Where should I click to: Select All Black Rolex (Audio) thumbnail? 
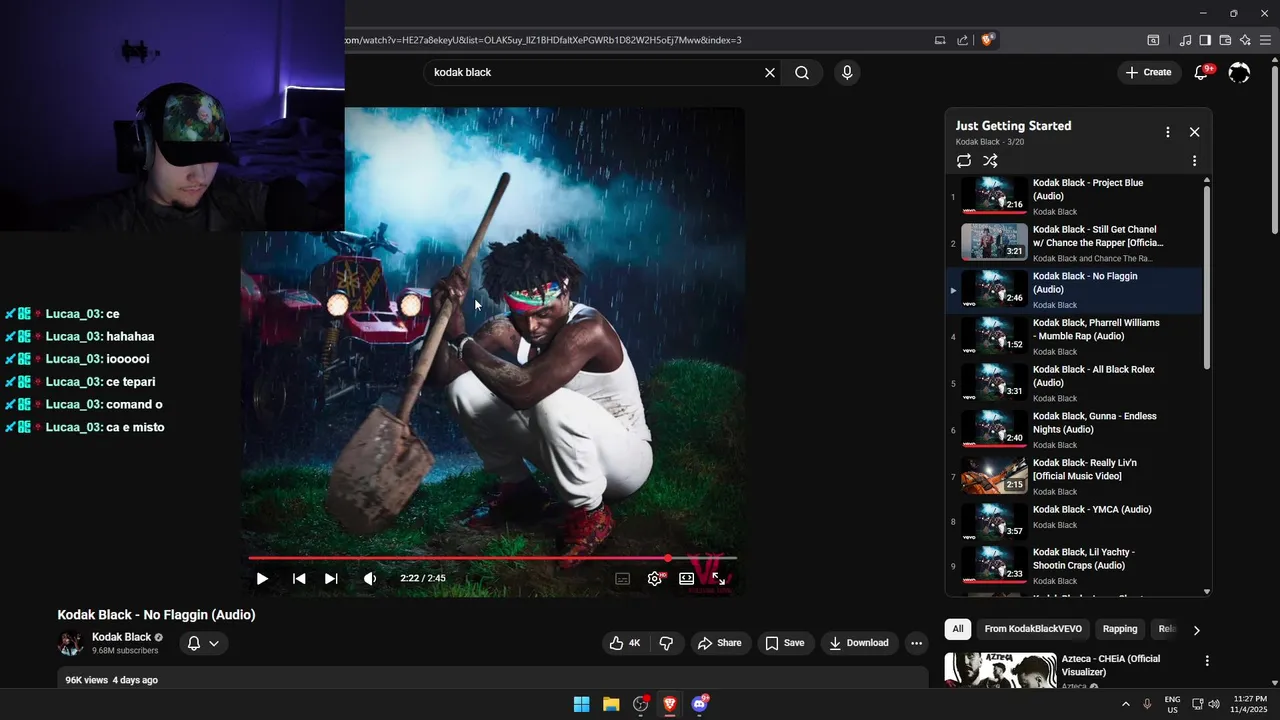[994, 383]
